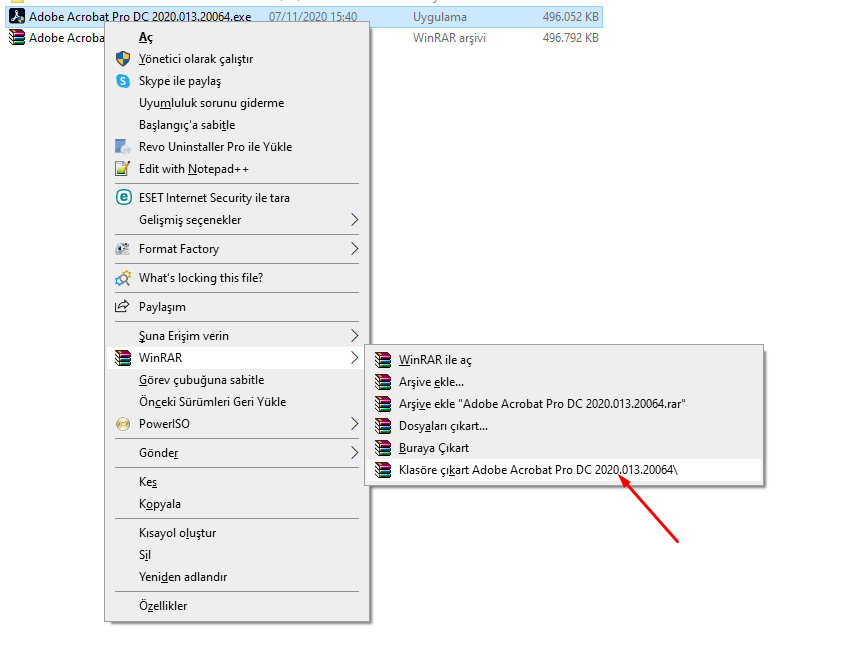Viewport: 864px width, 664px height.
Task: Choose Kısayol oluştur
Action: coord(237,533)
